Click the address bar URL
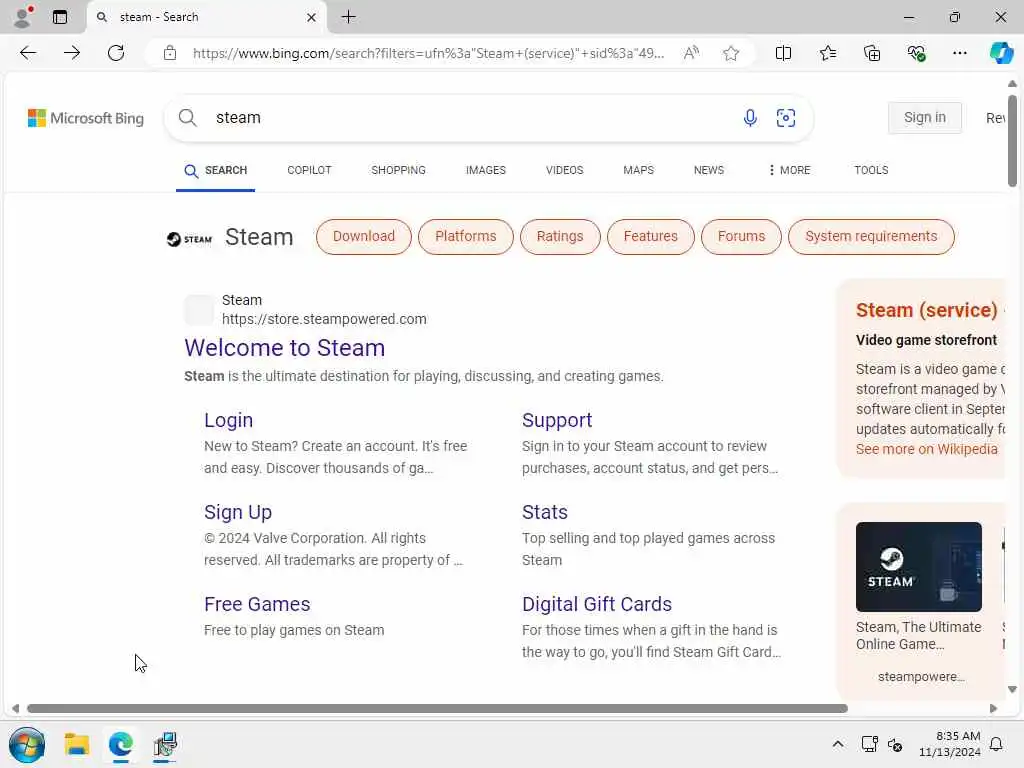Viewport: 1024px width, 768px height. pos(428,53)
